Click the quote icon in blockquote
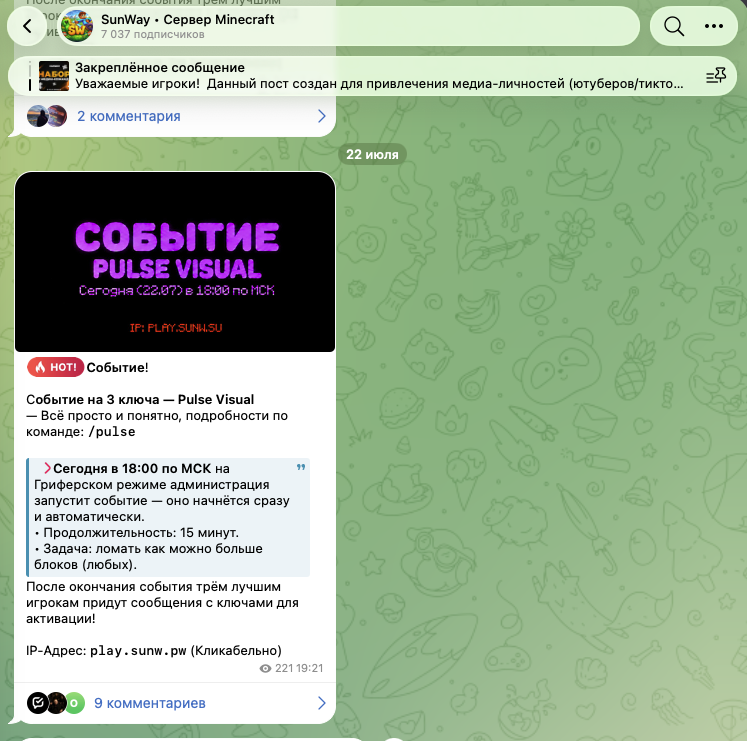The image size is (747, 741). point(301,467)
